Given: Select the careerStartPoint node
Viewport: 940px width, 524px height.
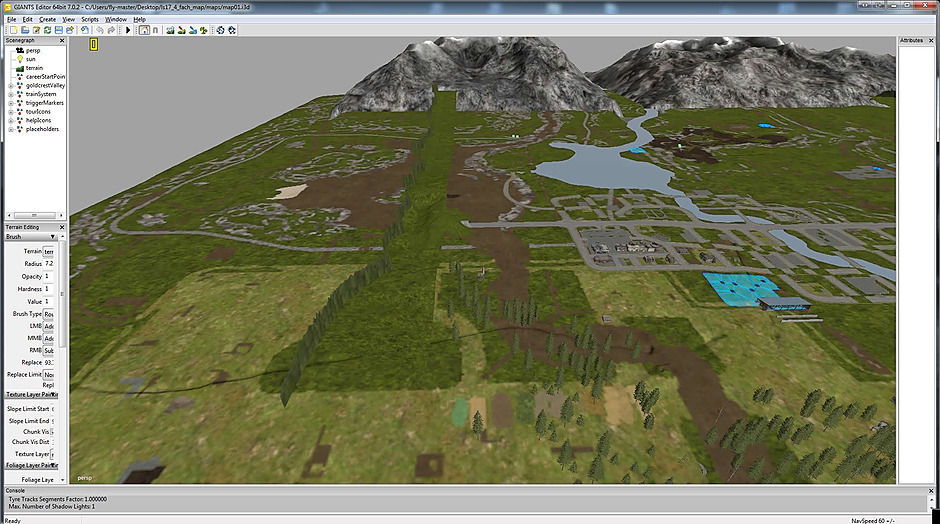Looking at the screenshot, I should pyautogui.click(x=45, y=77).
